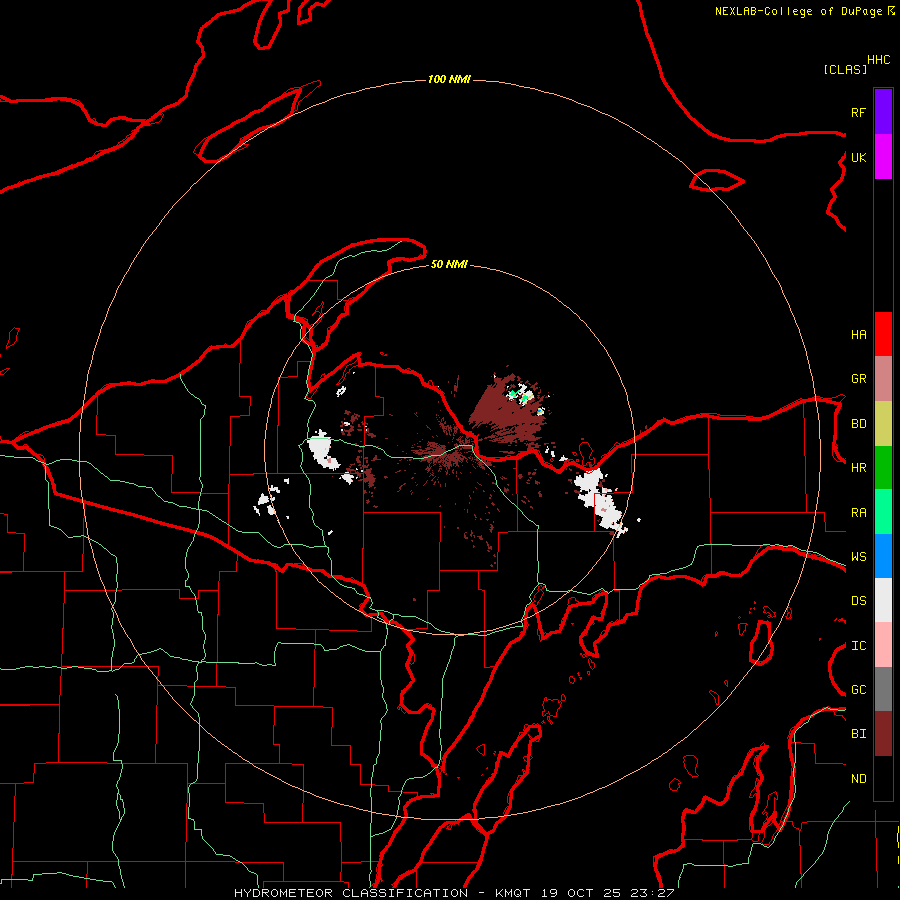Screen dimensions: 900x900
Task: Click the "50 NMI" range ring label
Action: tap(449, 264)
